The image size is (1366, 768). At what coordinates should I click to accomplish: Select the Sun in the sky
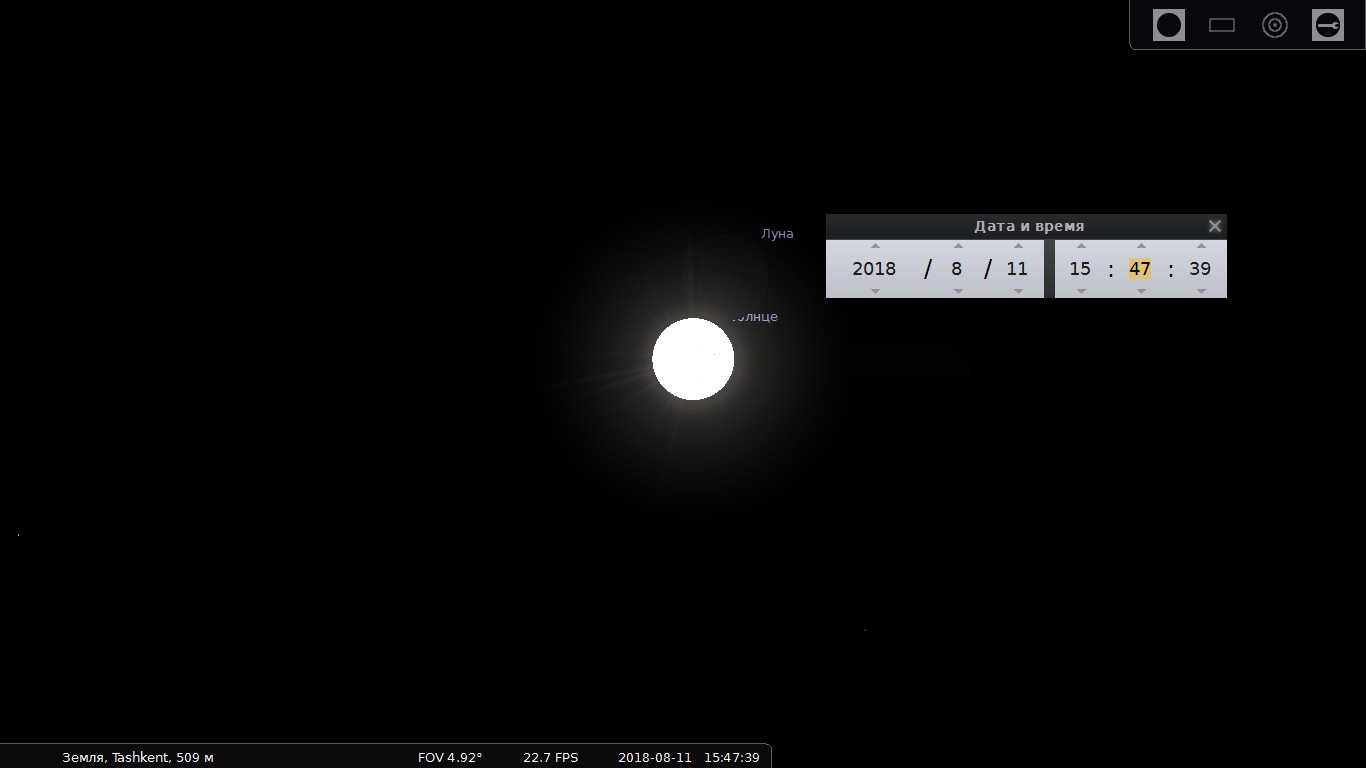pyautogui.click(x=693, y=359)
